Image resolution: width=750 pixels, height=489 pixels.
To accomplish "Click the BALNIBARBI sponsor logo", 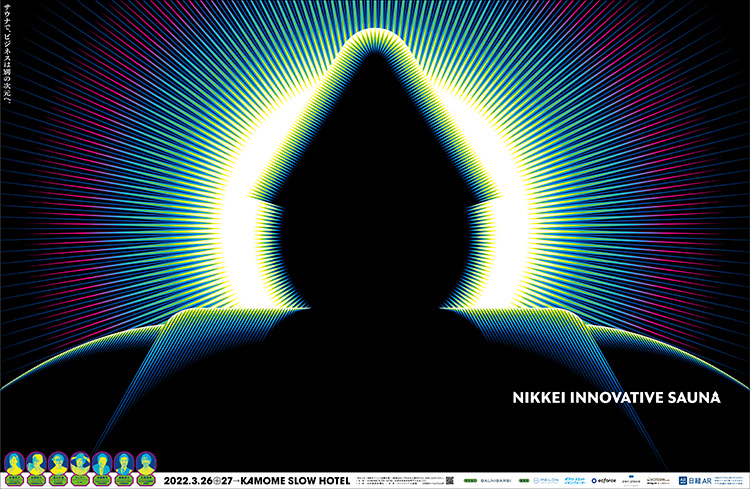I will pyautogui.click(x=496, y=480).
